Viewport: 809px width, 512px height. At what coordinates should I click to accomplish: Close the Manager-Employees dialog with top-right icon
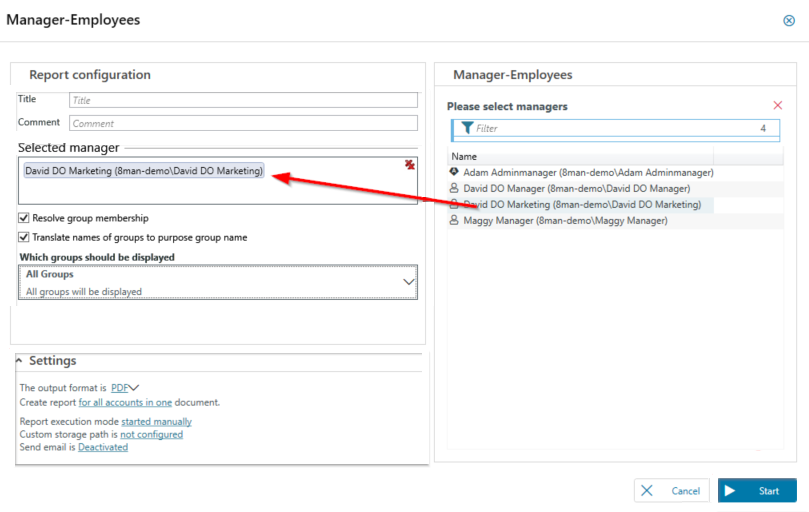point(789,20)
